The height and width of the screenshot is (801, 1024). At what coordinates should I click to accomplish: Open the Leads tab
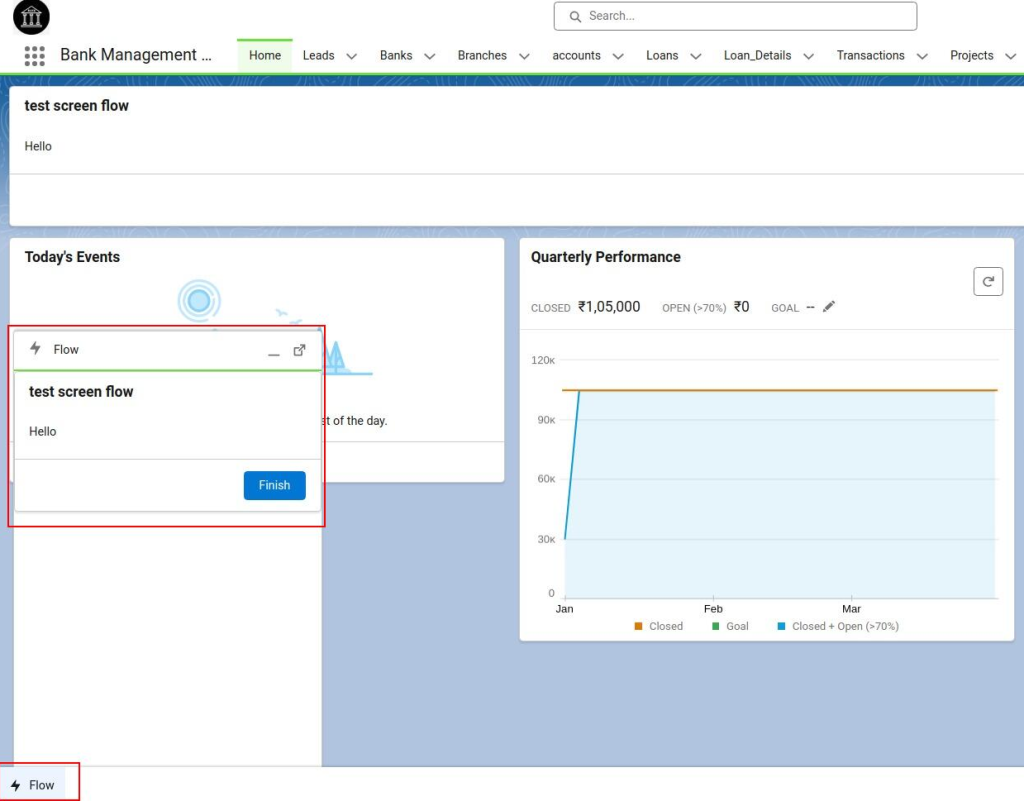click(318, 55)
